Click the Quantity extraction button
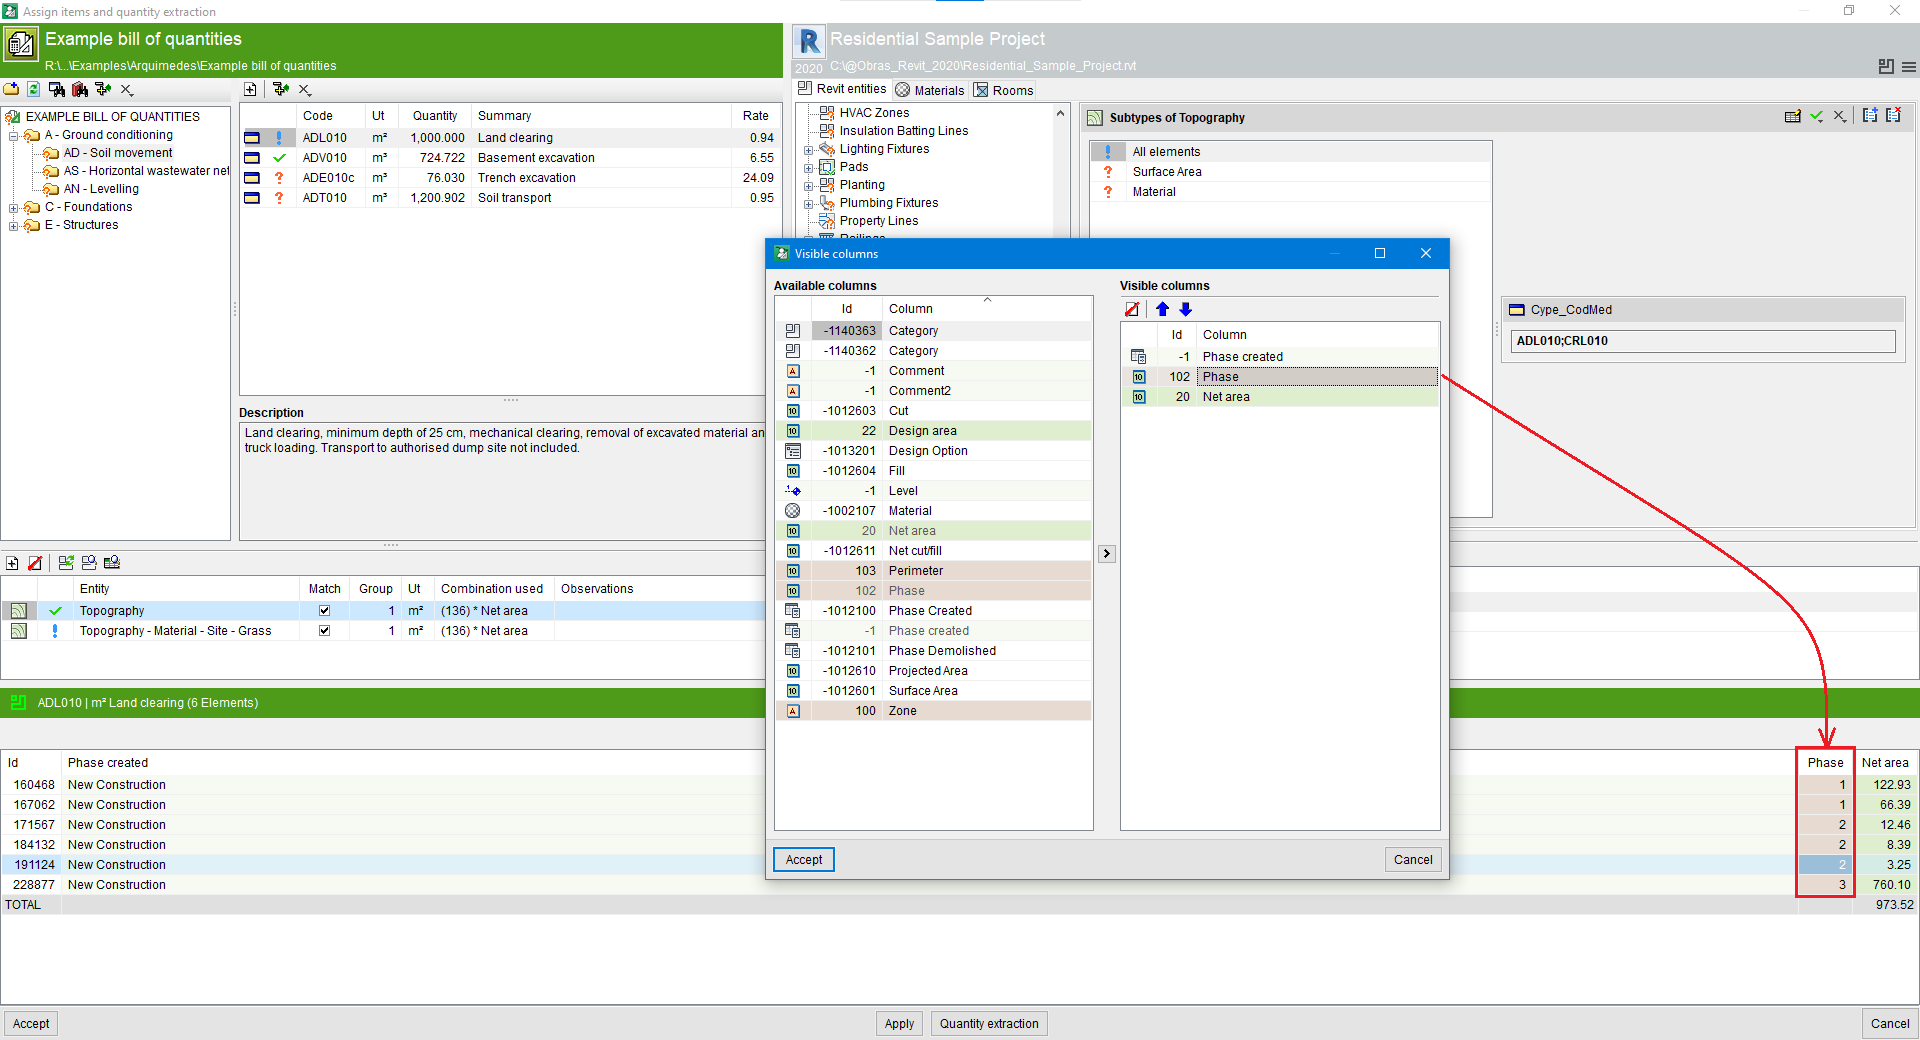The image size is (1920, 1040). (x=989, y=1023)
